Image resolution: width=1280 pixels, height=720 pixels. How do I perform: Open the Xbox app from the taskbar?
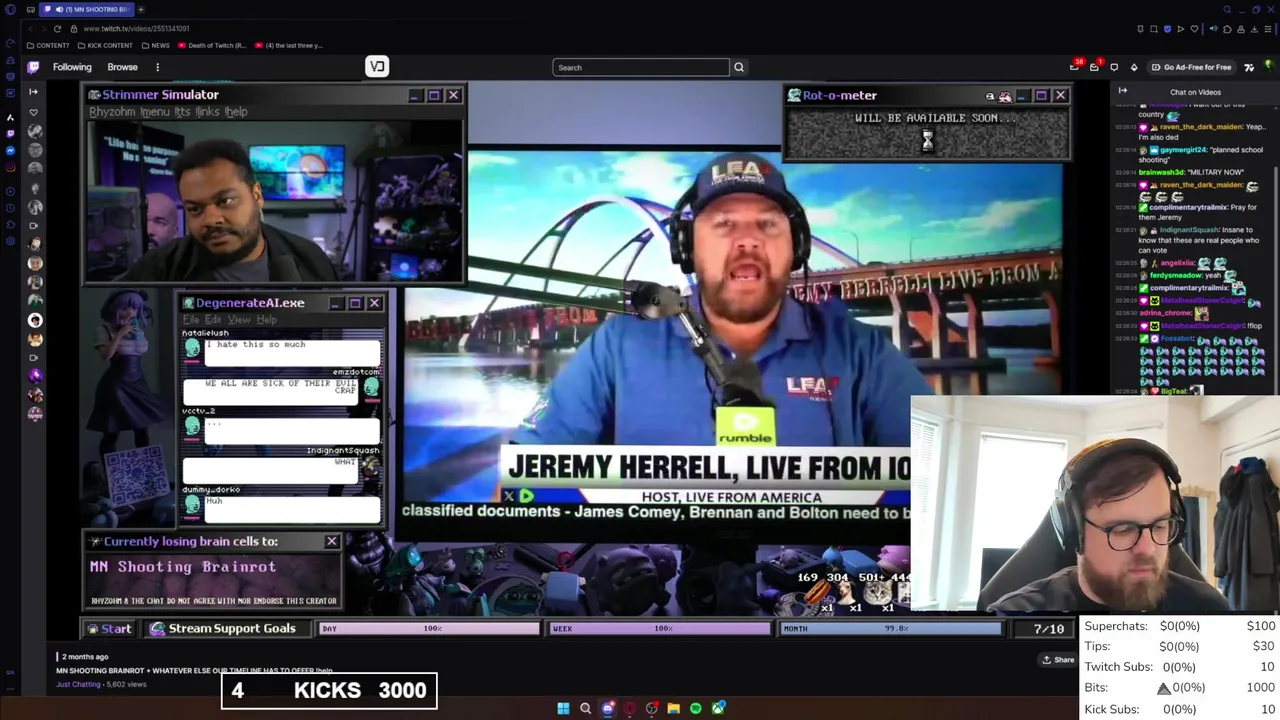click(718, 708)
